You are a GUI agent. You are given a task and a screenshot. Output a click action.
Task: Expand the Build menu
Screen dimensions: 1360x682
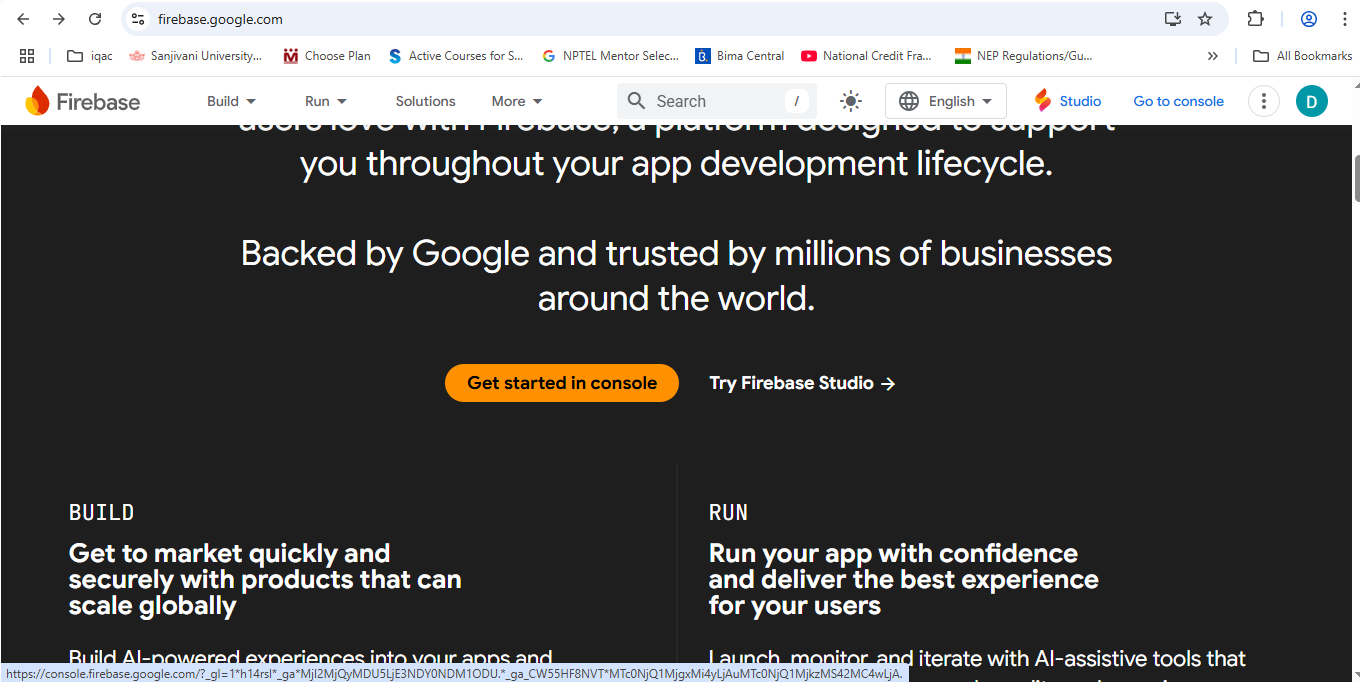click(231, 101)
